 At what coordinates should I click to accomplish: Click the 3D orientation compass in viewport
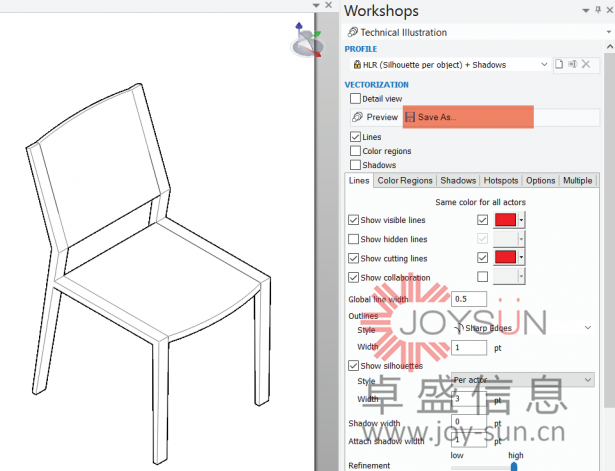coord(306,41)
